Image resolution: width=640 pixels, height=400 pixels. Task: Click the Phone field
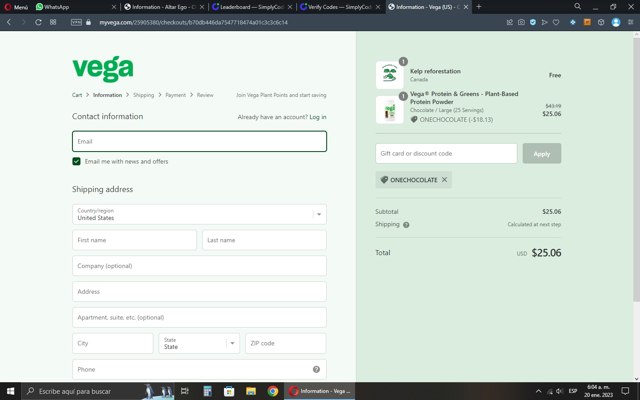point(199,369)
